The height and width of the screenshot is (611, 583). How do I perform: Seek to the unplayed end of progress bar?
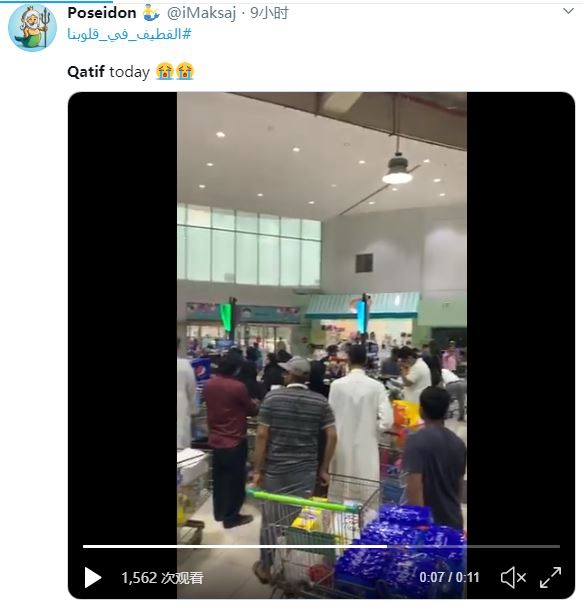[x=473, y=546]
